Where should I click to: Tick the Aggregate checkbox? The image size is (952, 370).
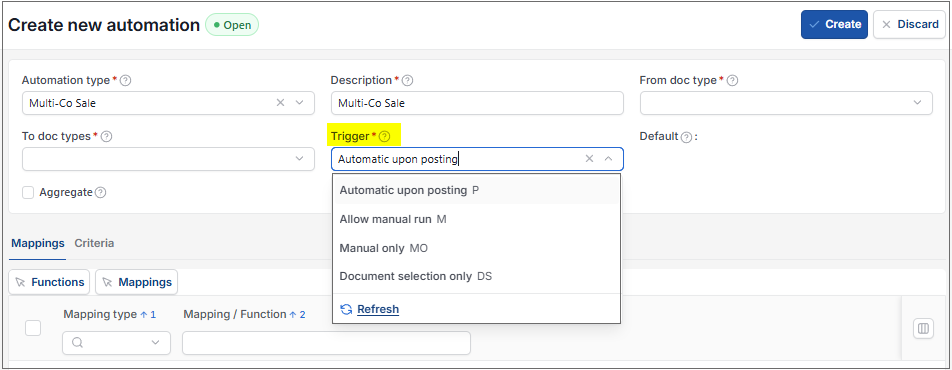click(28, 193)
